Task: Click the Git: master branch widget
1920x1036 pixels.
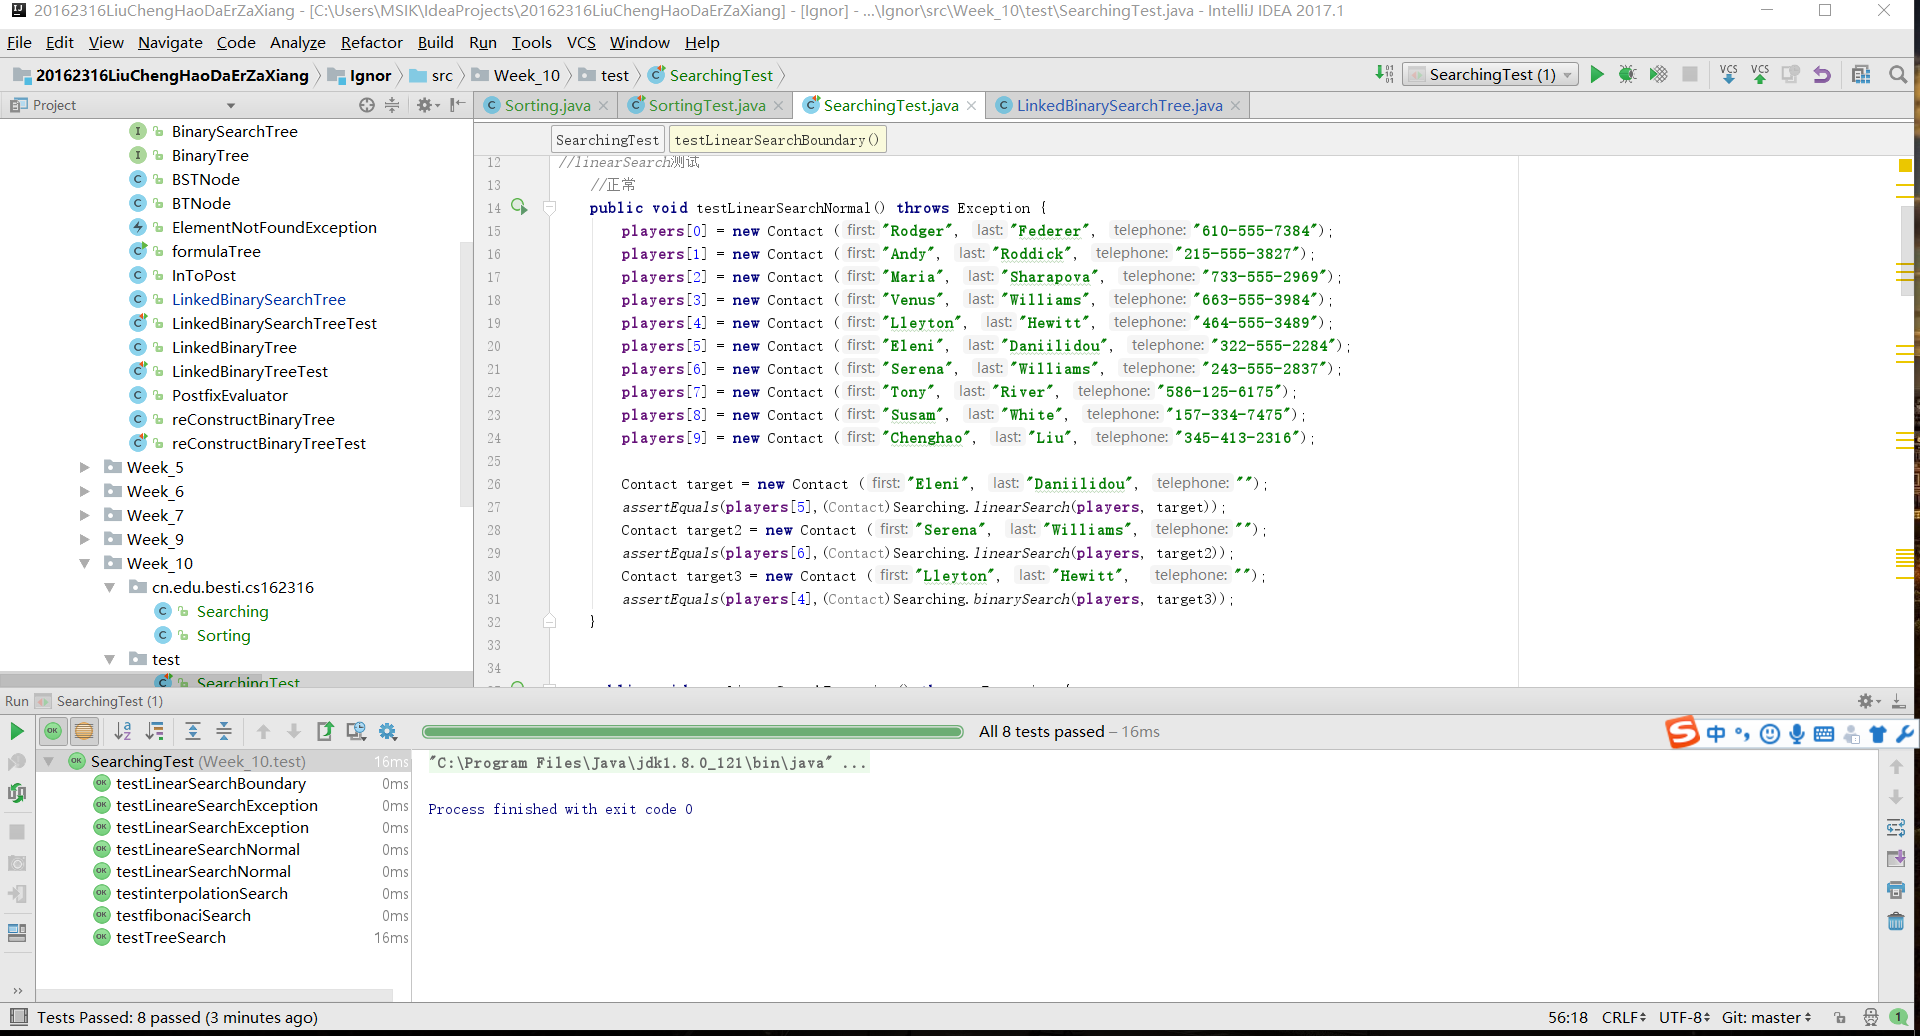Action: click(x=1766, y=1017)
